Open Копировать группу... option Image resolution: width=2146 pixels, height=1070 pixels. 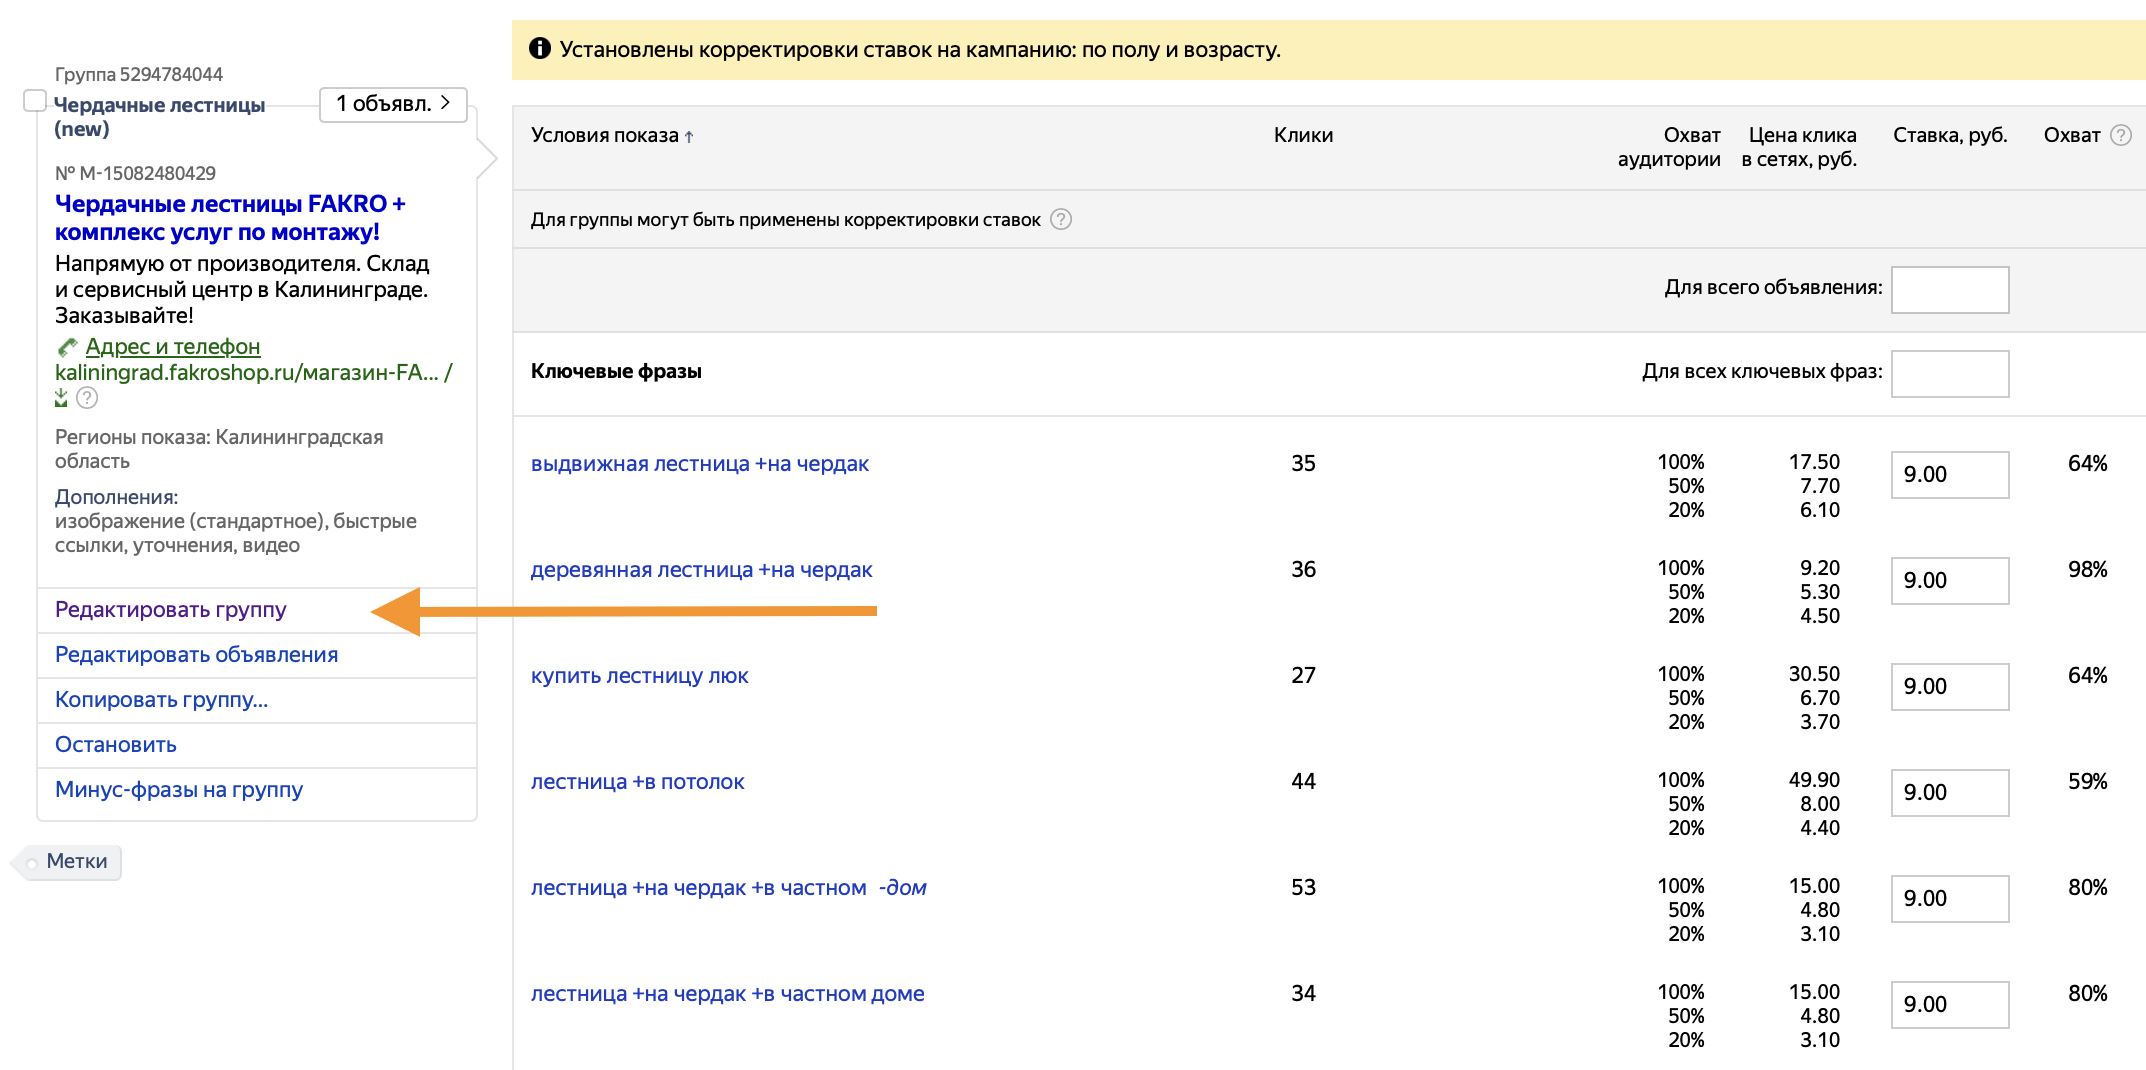pyautogui.click(x=161, y=700)
